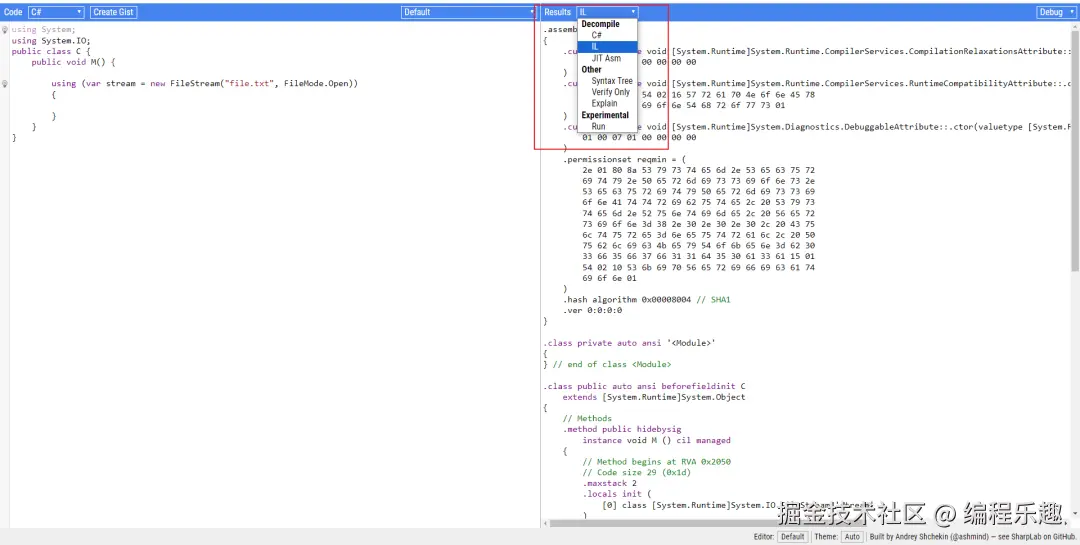Click the '.method public hidebysig' line
This screenshot has width=1080, height=545.
(622, 429)
